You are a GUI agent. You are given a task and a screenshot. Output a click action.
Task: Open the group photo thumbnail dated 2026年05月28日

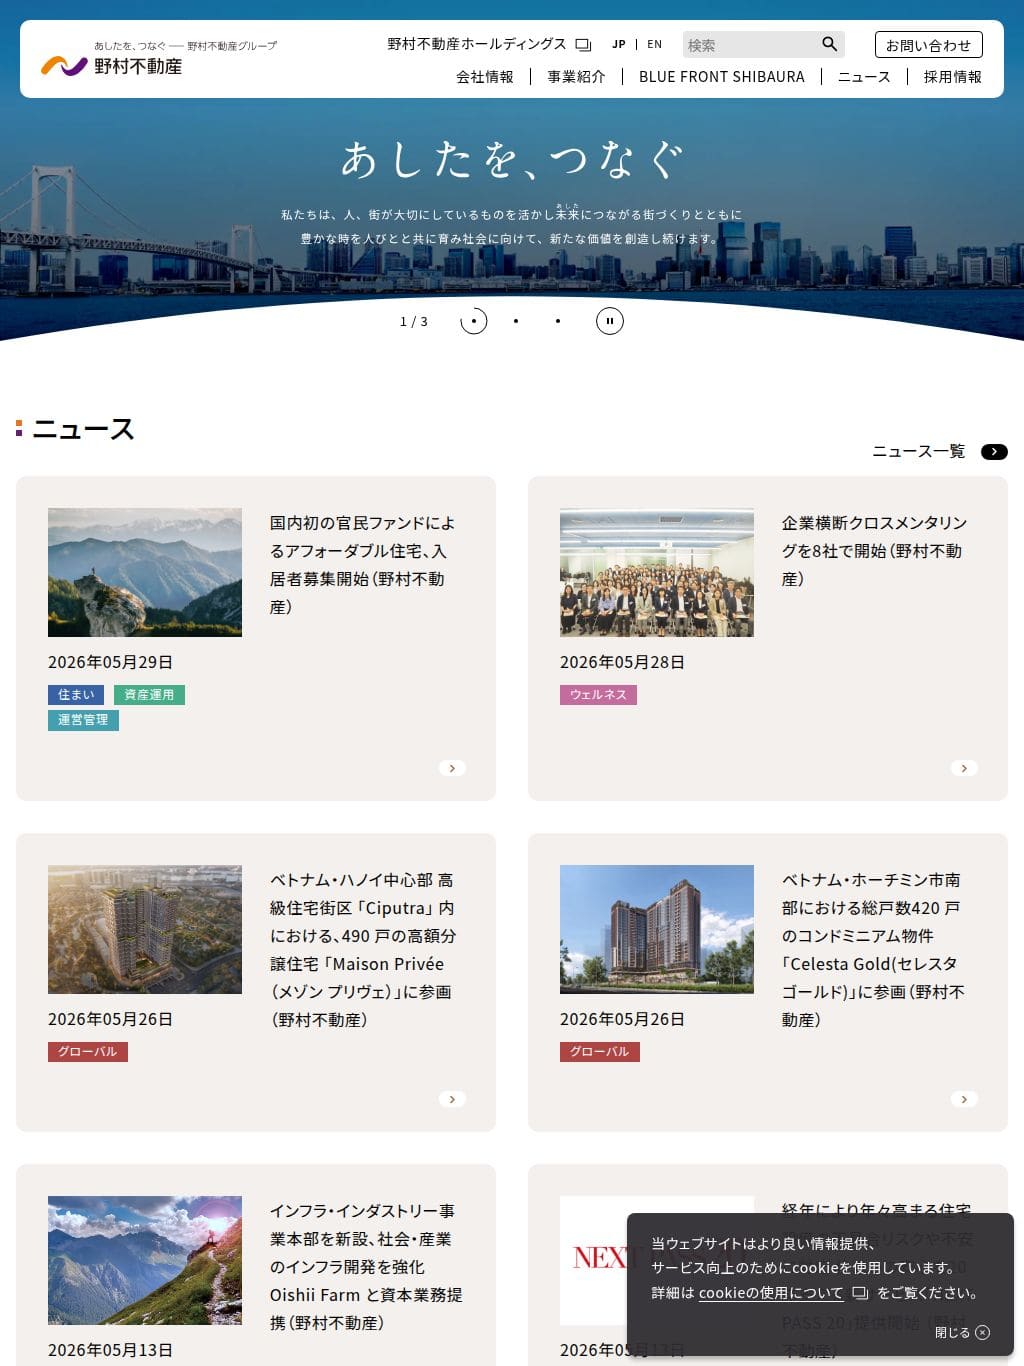coord(657,572)
